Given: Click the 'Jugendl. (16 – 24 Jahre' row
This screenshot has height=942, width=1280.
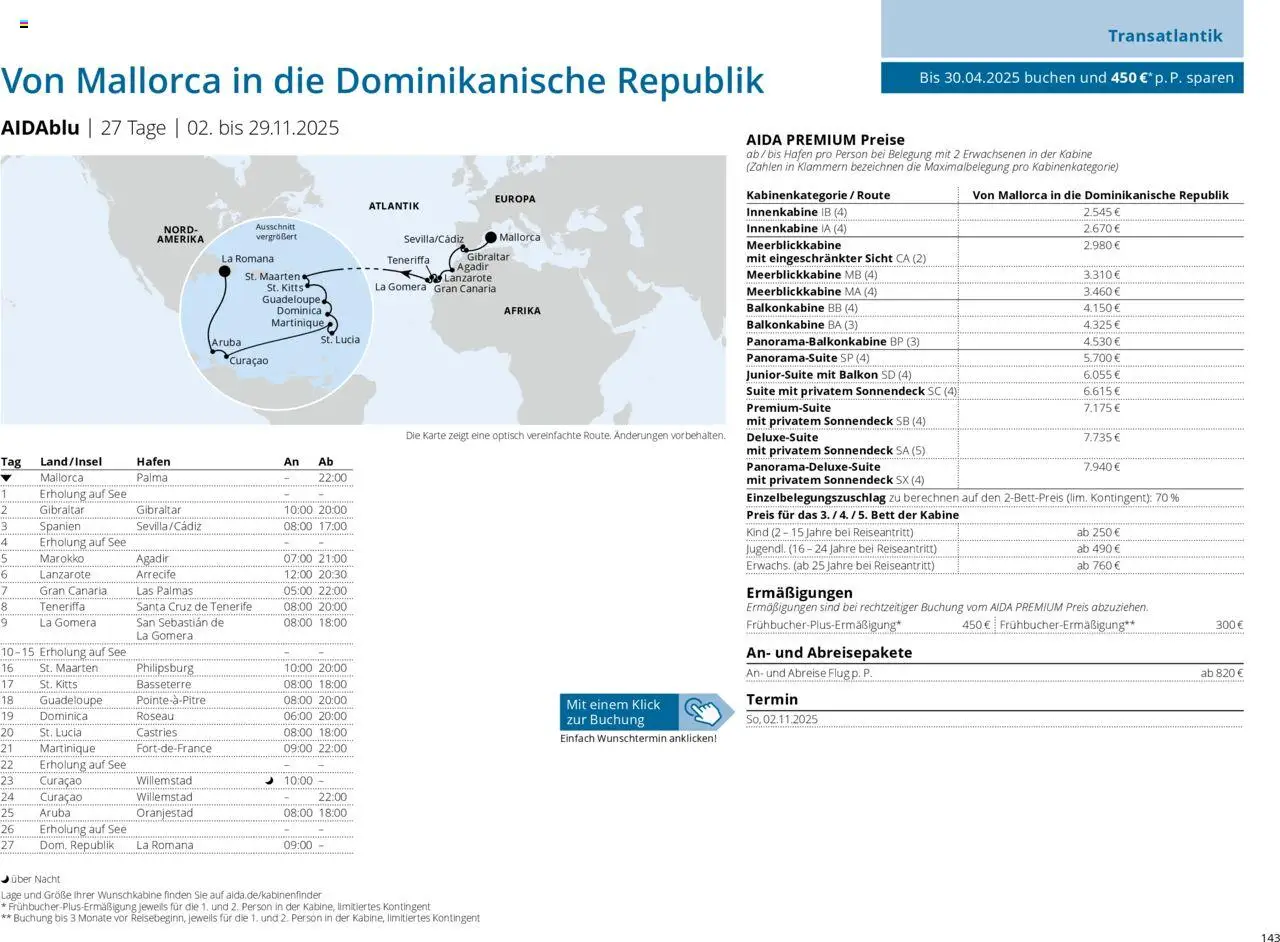Looking at the screenshot, I should pyautogui.click(x=995, y=549).
